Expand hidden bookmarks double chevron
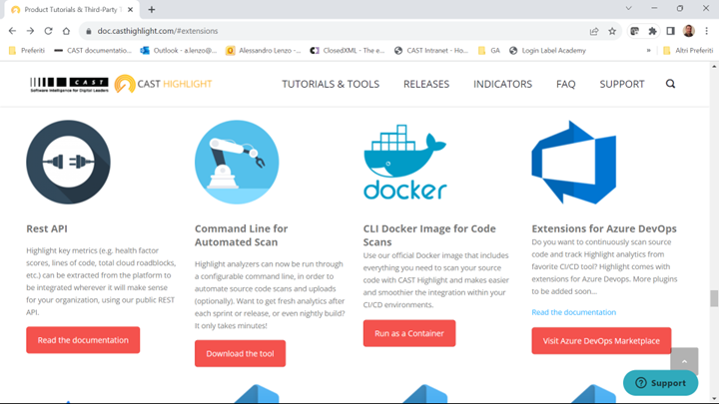This screenshot has width=719, height=404. (x=648, y=50)
